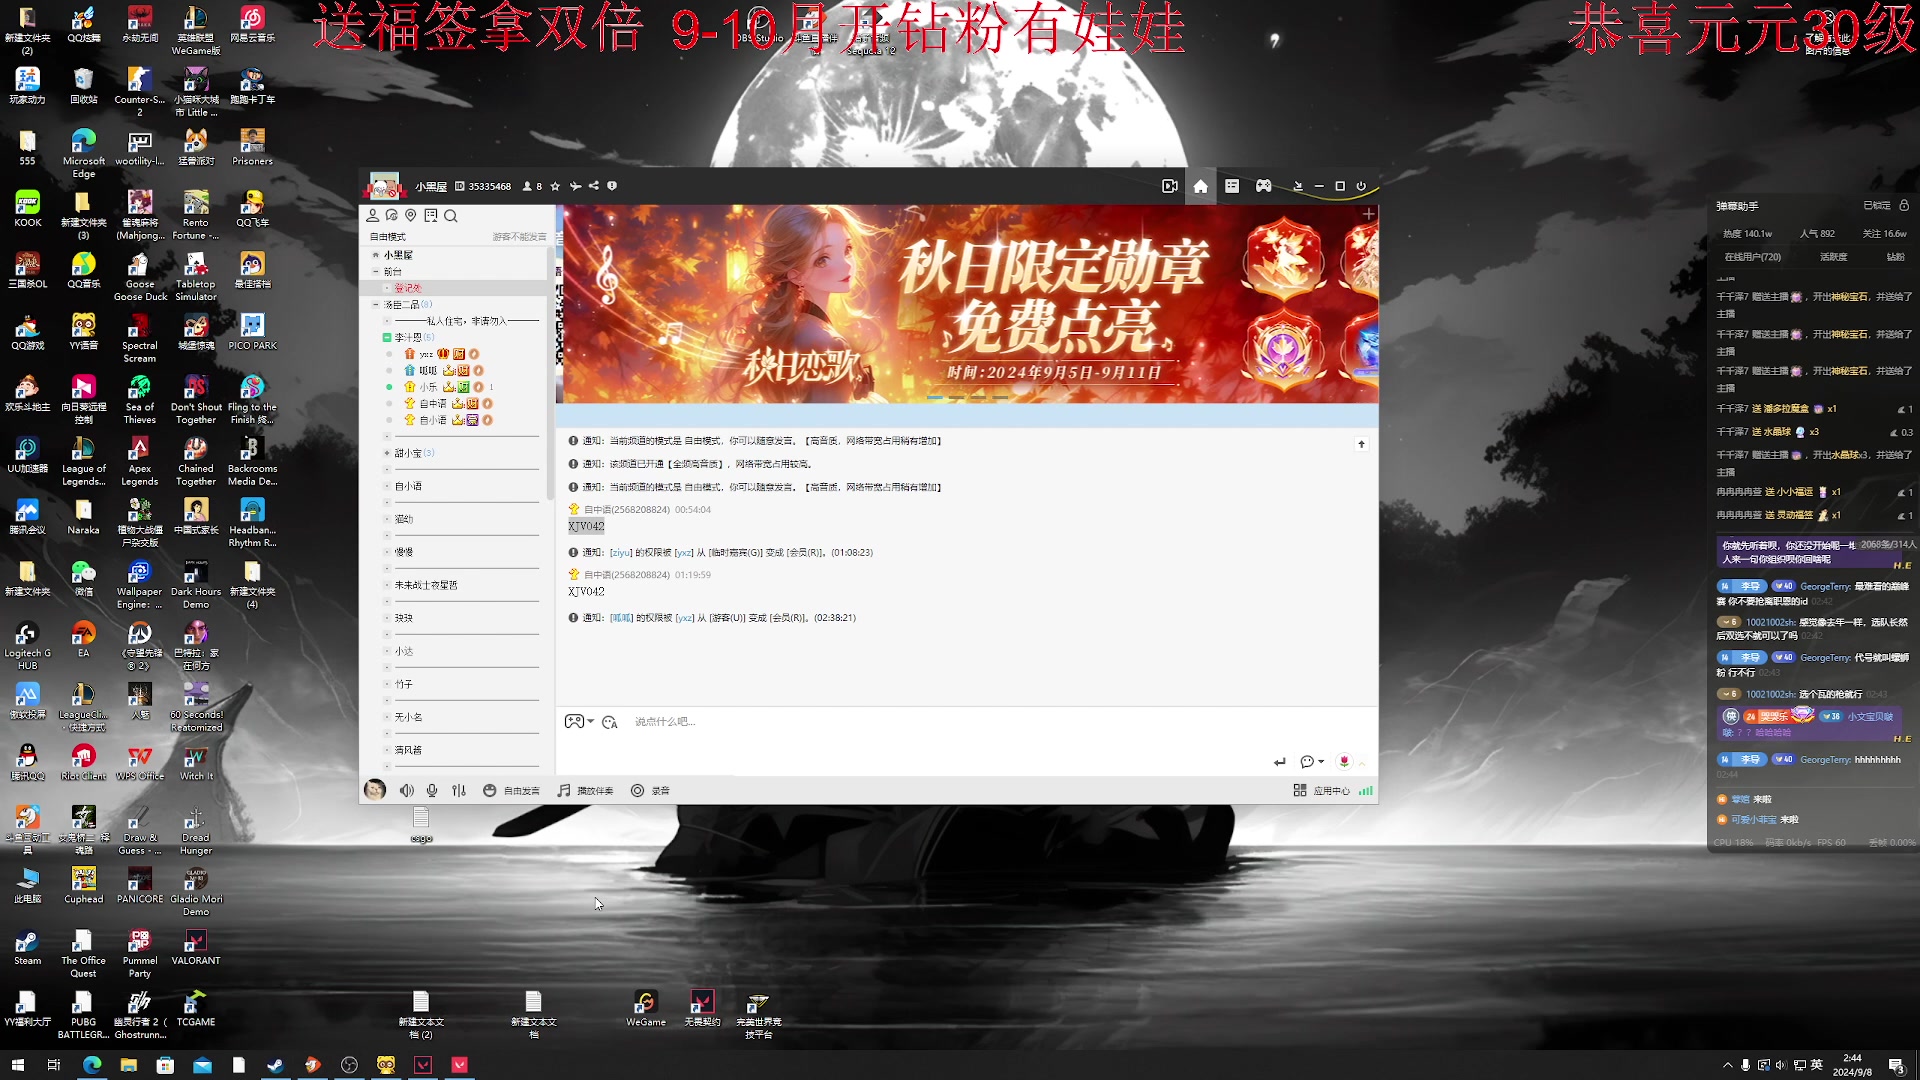This screenshot has height=1080, width=1920.
Task: Open the WeGame shortcut at desktop bottom
Action: (646, 1008)
